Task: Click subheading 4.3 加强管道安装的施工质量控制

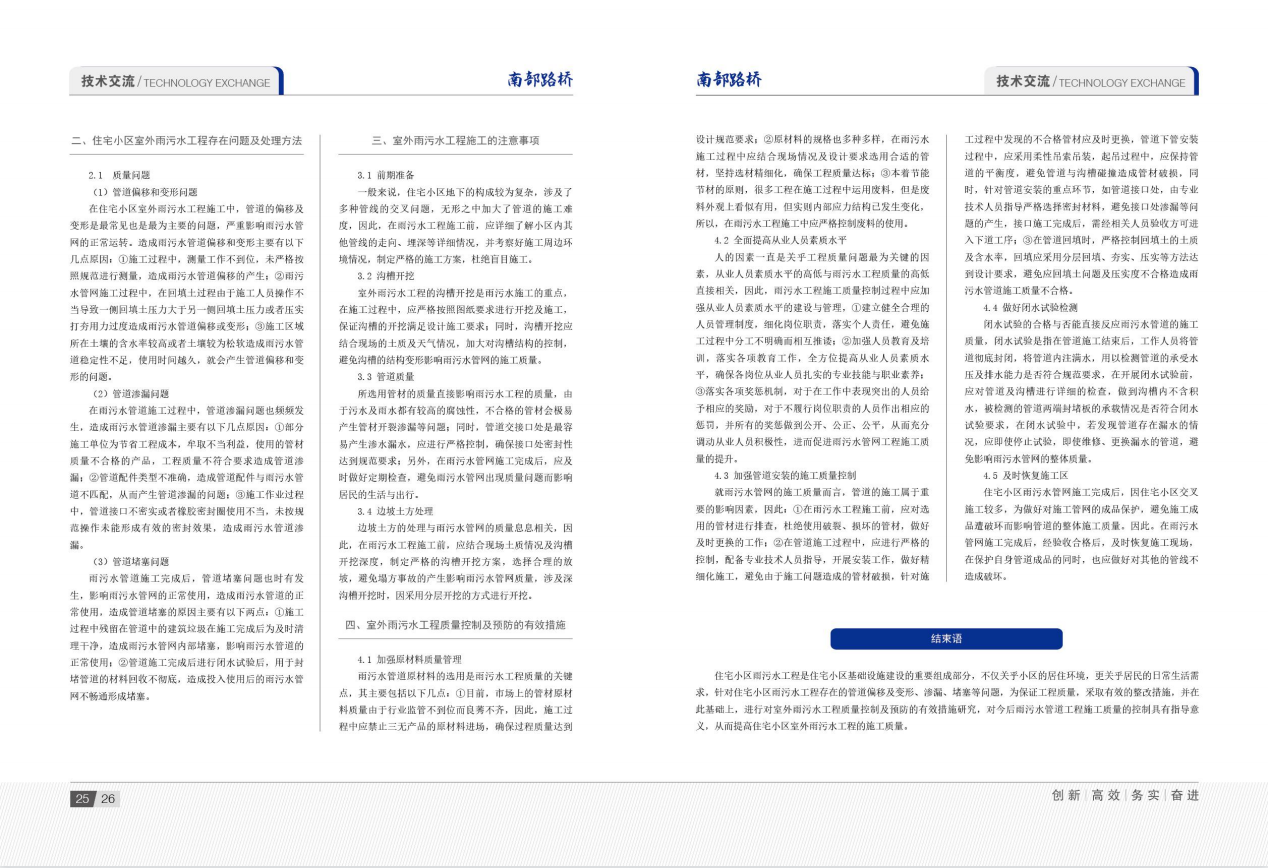Action: pos(785,475)
